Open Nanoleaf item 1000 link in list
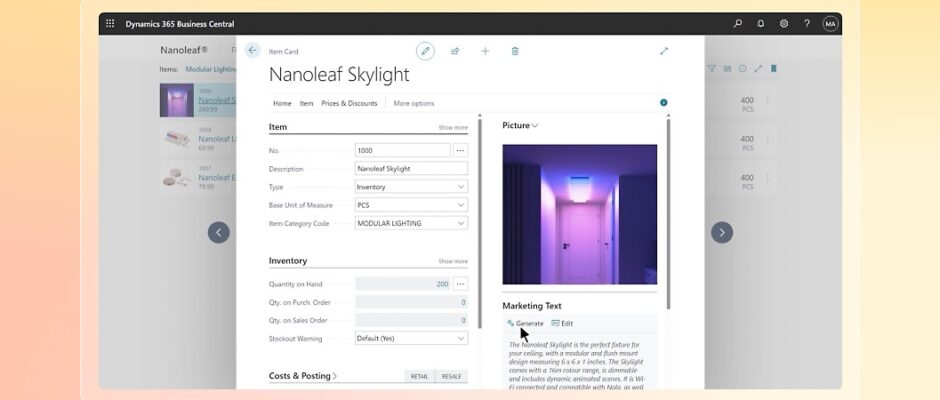Screen dimensions: 940x400 (217, 100)
